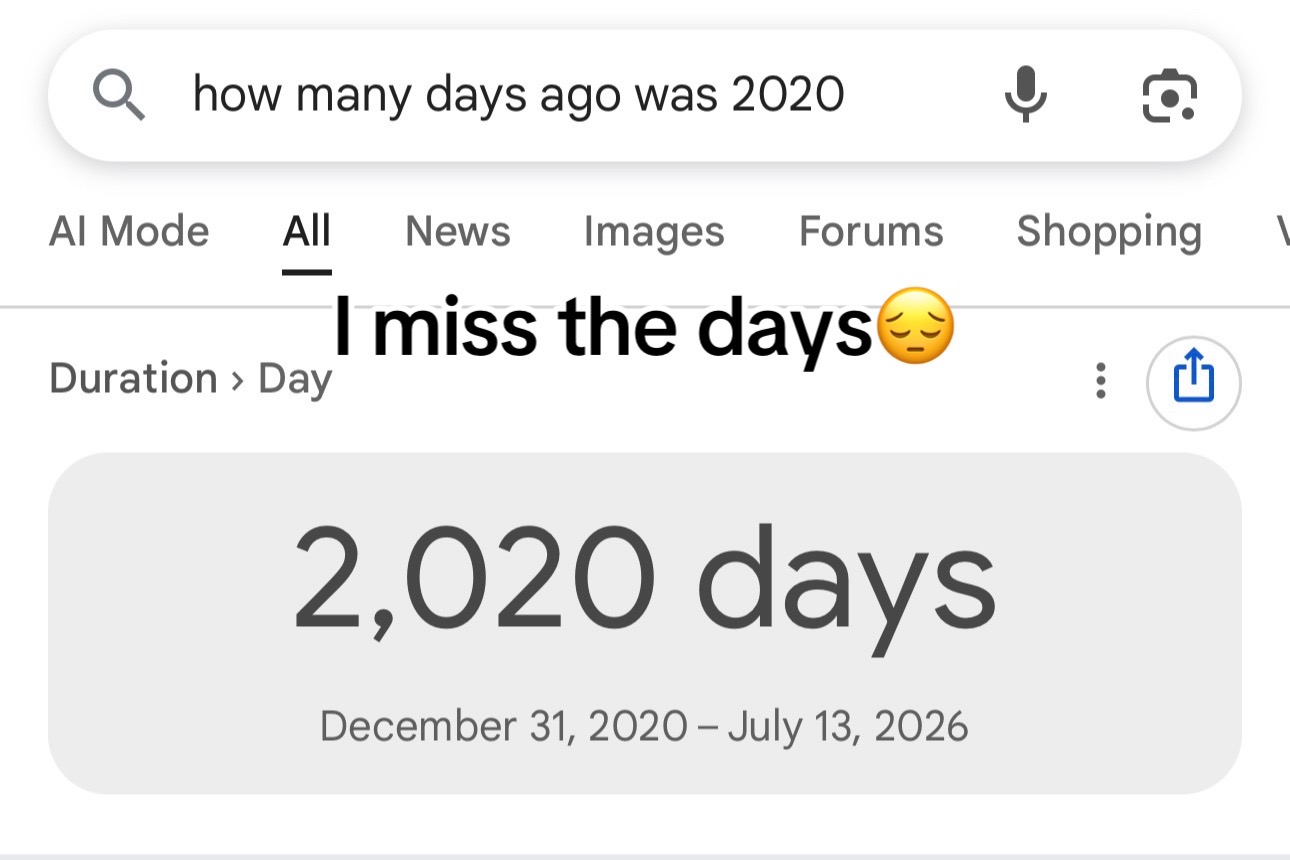Click the Day breadcrumb label
This screenshot has width=1290, height=860.
pos(295,380)
